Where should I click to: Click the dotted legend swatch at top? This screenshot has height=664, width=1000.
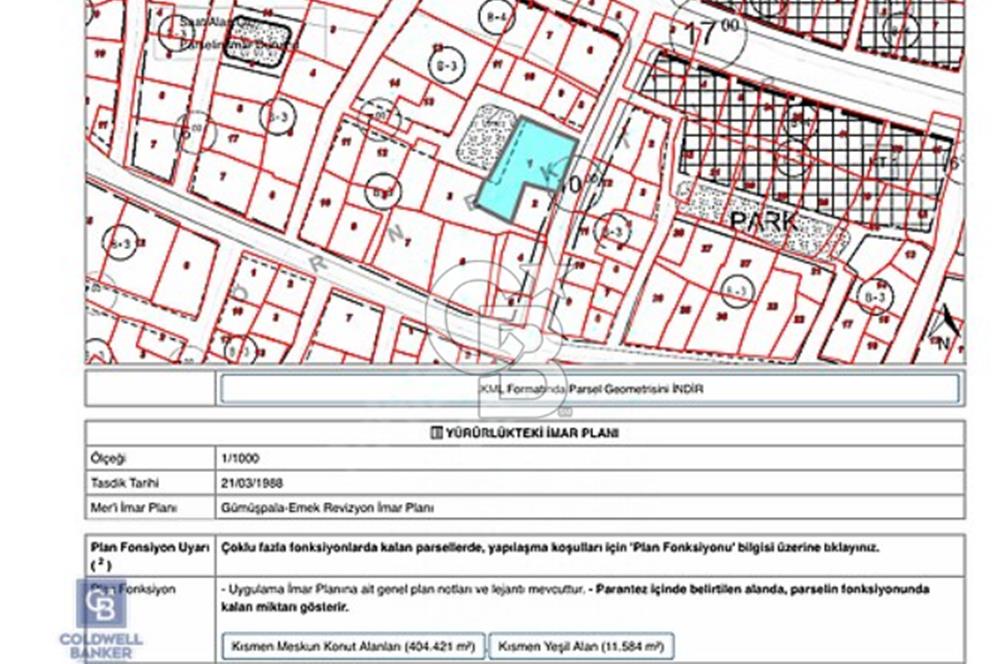[x=250, y=52]
